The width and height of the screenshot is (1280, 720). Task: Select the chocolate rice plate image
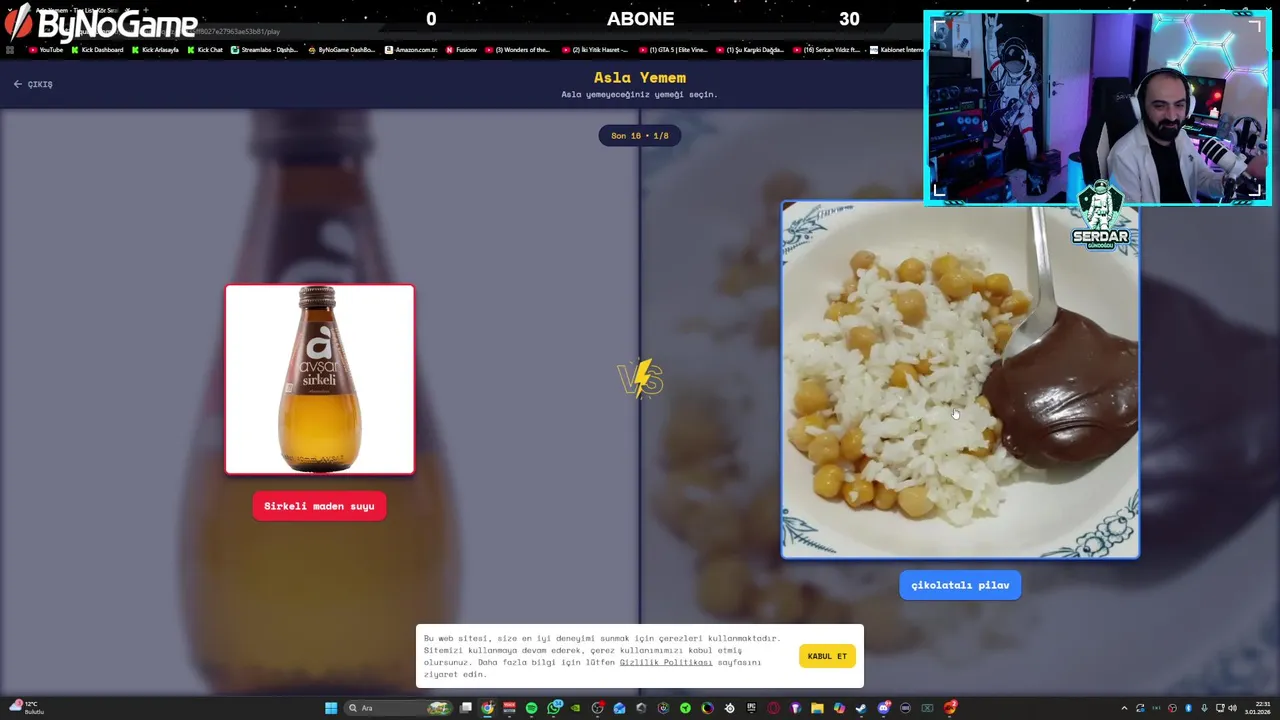coord(960,380)
